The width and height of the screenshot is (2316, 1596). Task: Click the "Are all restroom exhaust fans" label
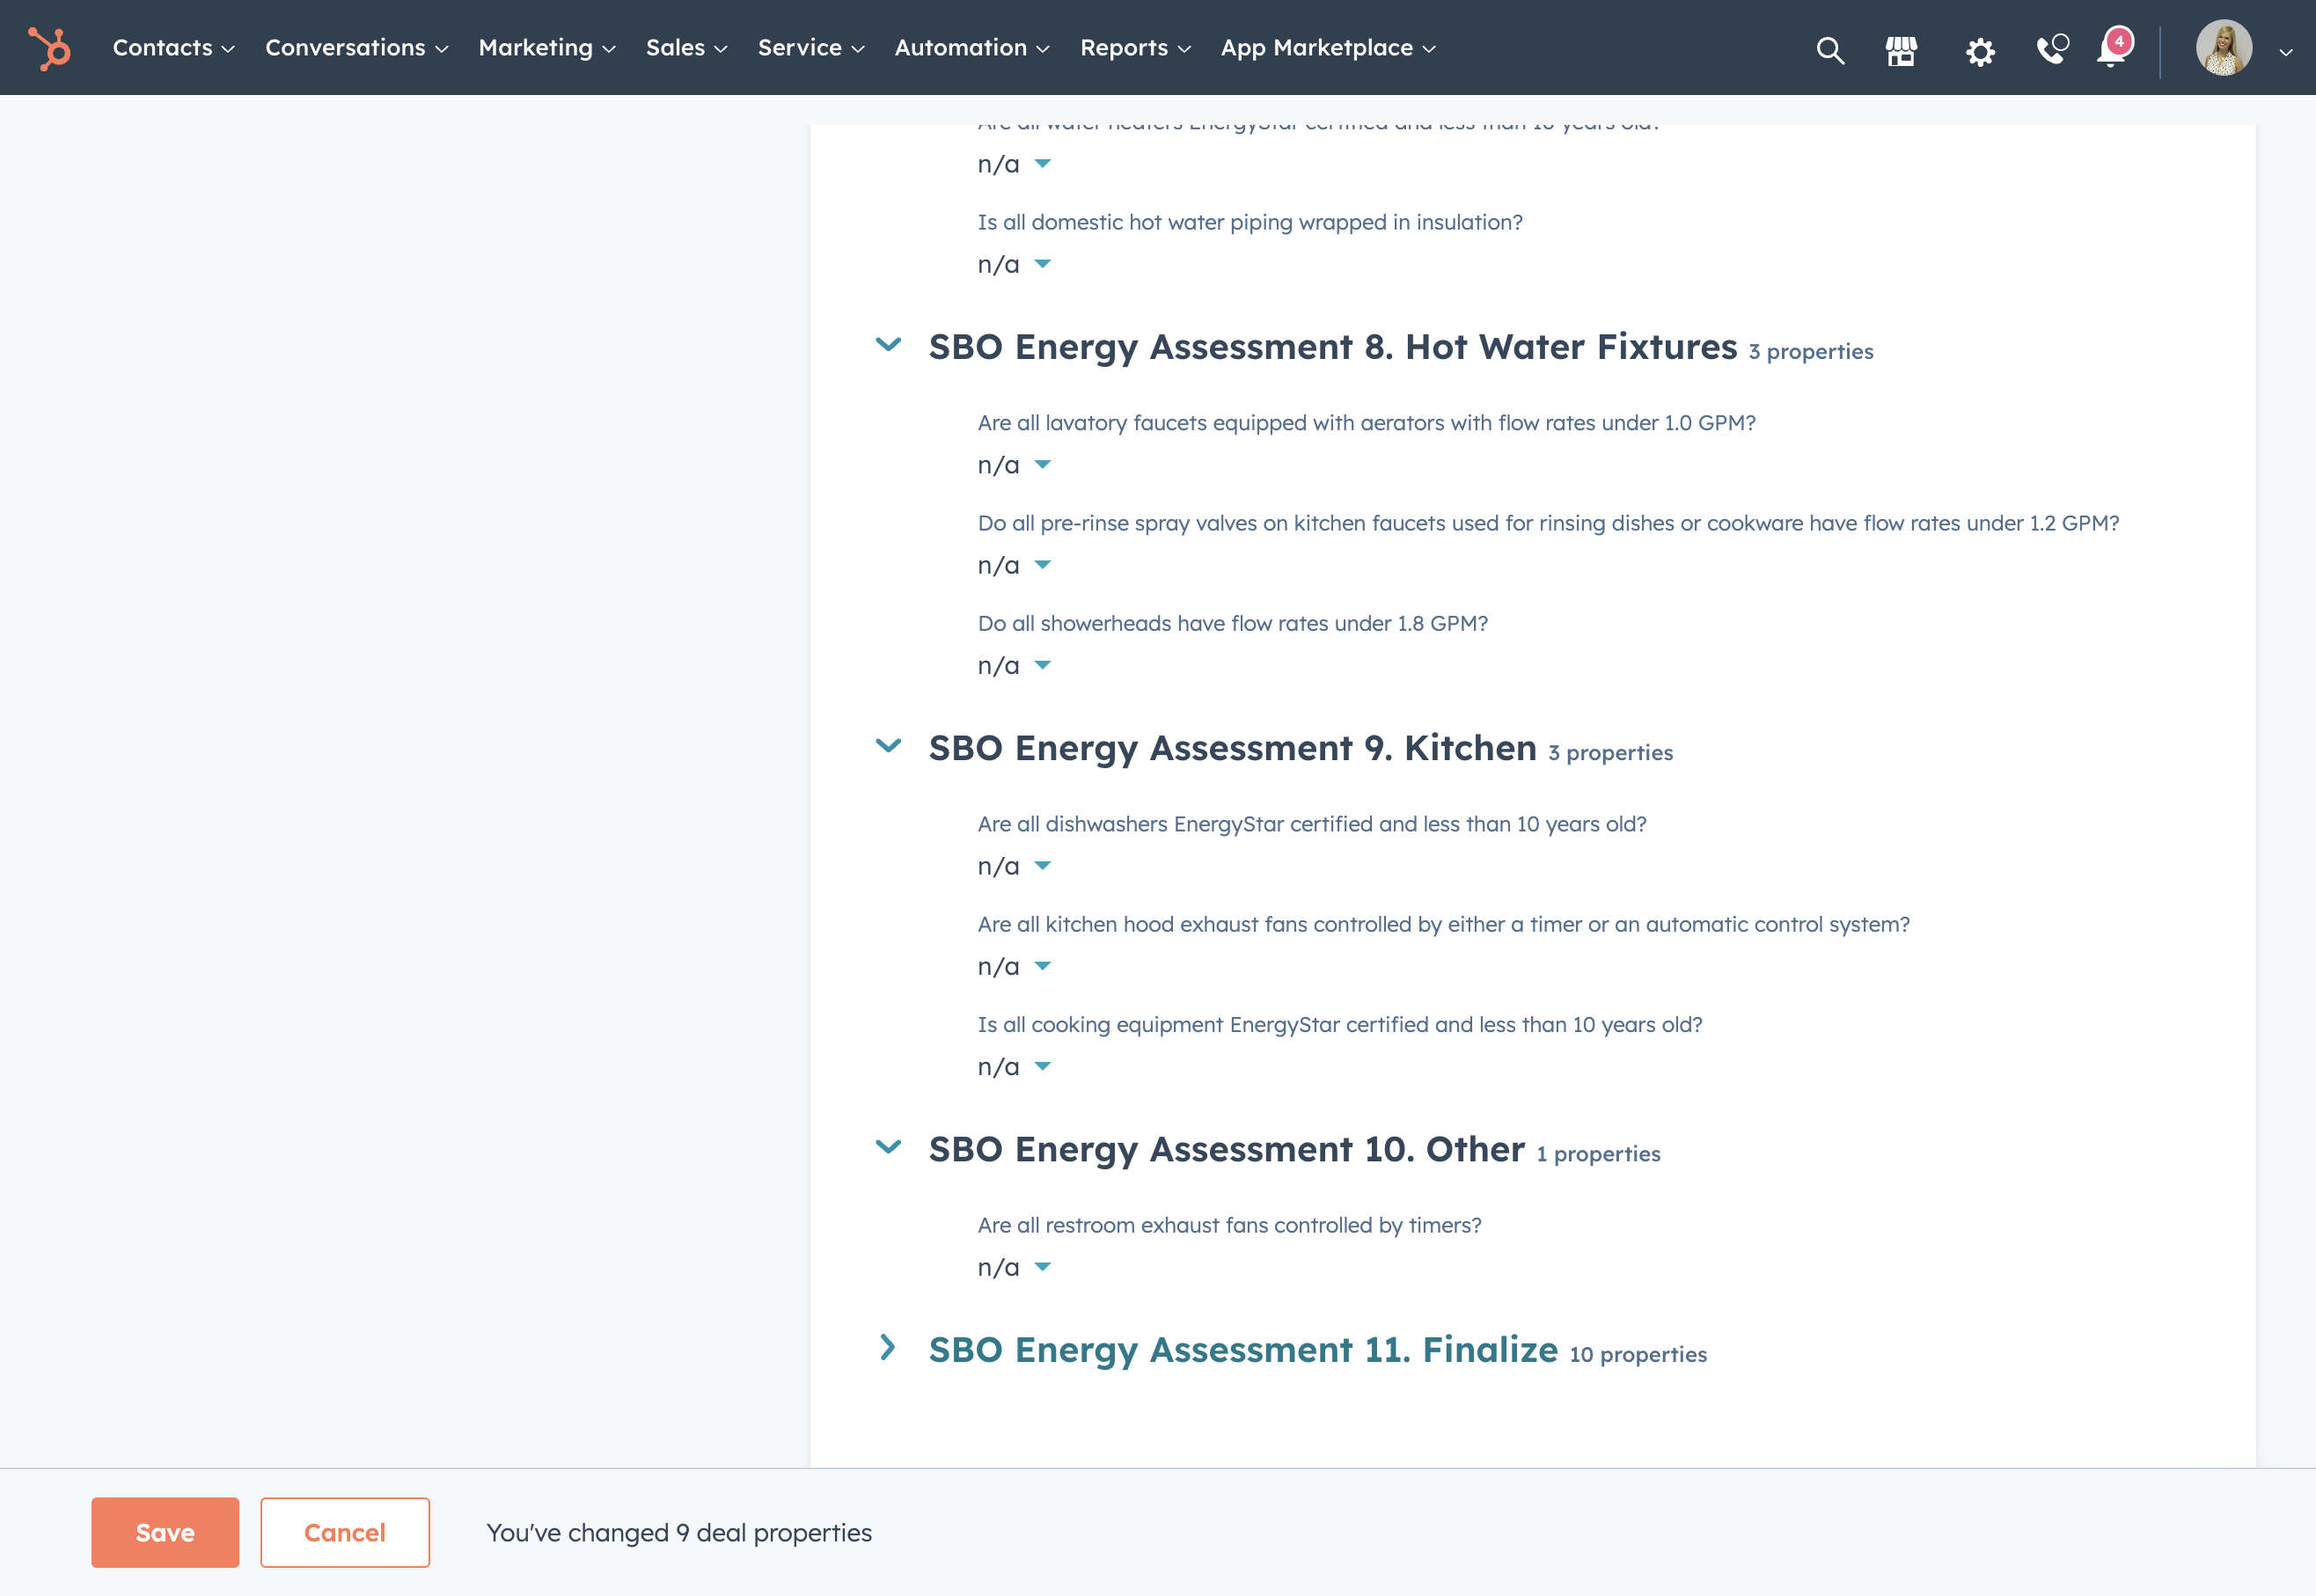[1229, 1225]
